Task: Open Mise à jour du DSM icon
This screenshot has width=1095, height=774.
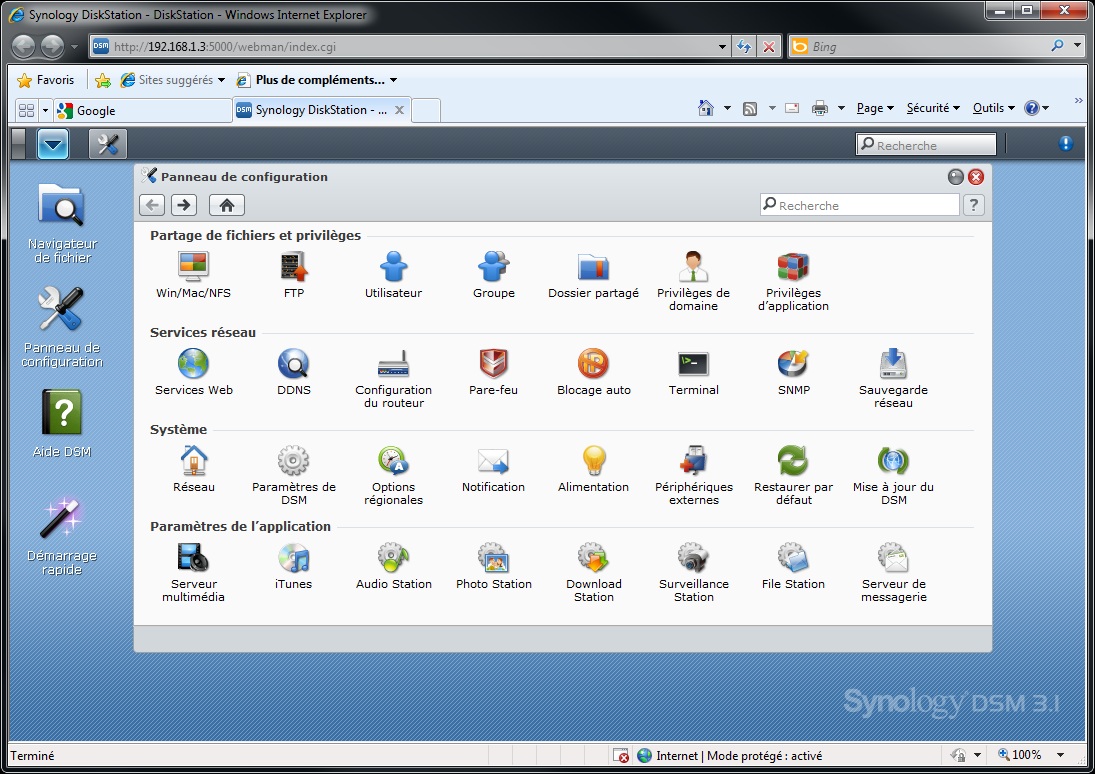Action: pyautogui.click(x=893, y=460)
